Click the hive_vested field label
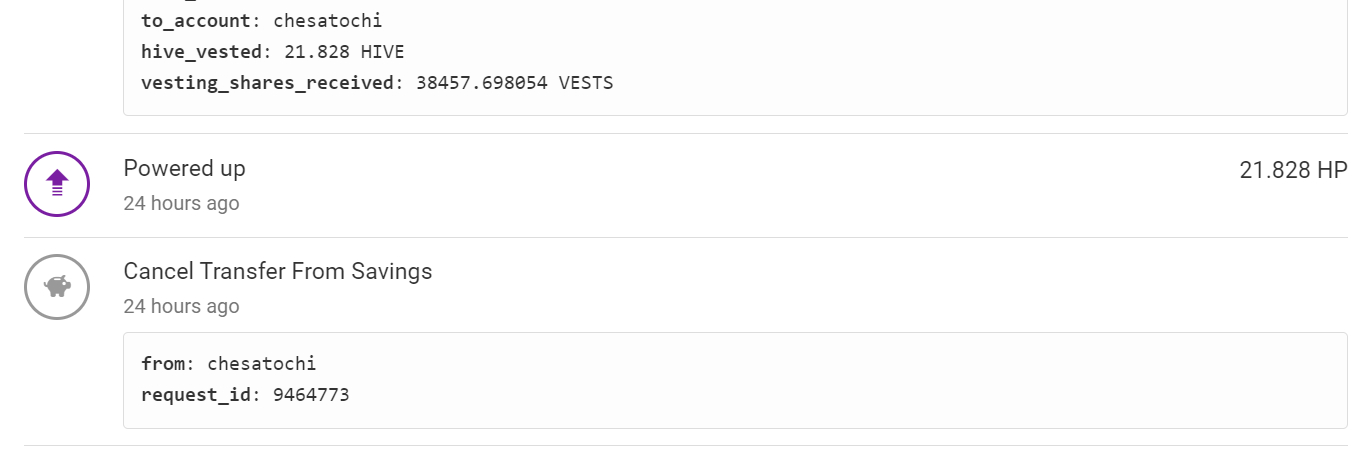 [x=201, y=51]
